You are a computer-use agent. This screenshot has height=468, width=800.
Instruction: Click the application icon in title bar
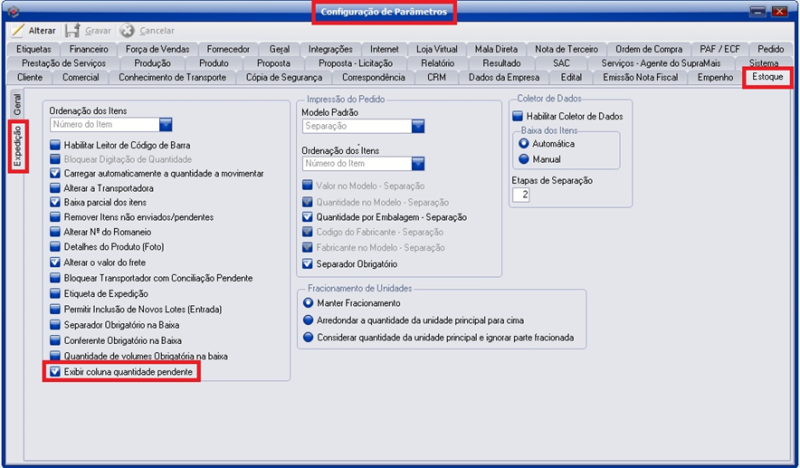click(13, 11)
